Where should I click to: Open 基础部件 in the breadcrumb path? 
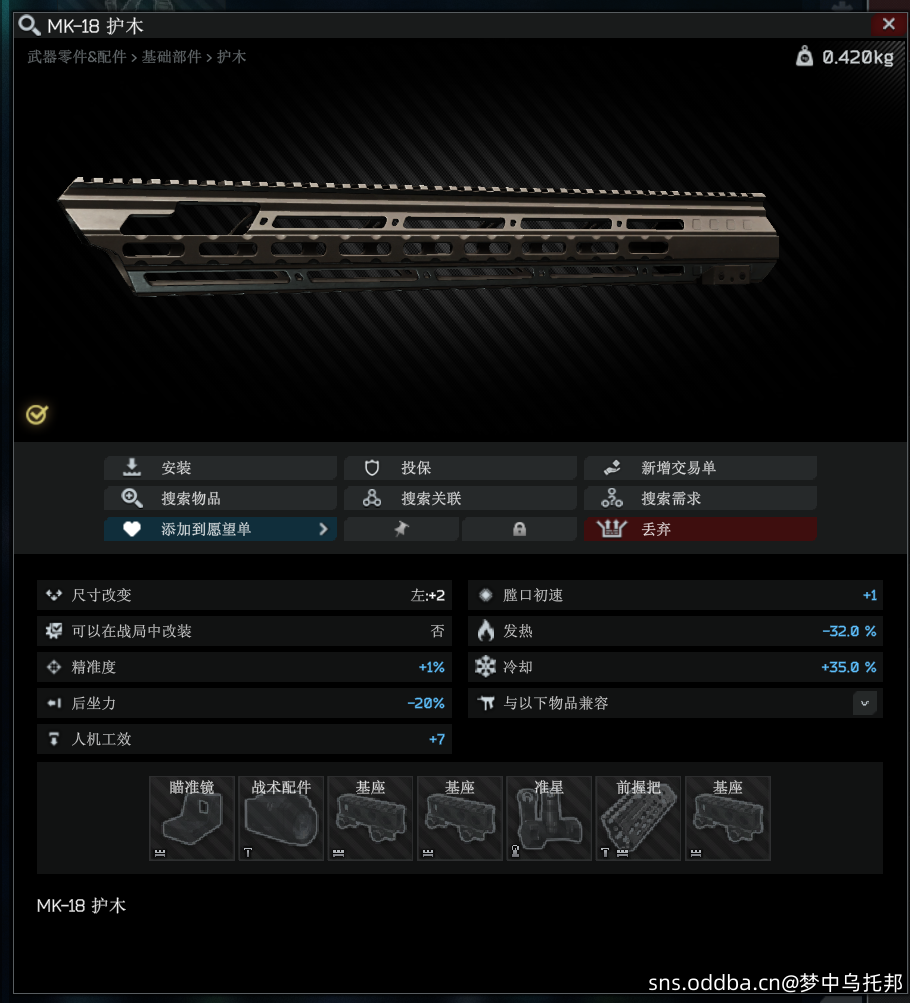[171, 57]
